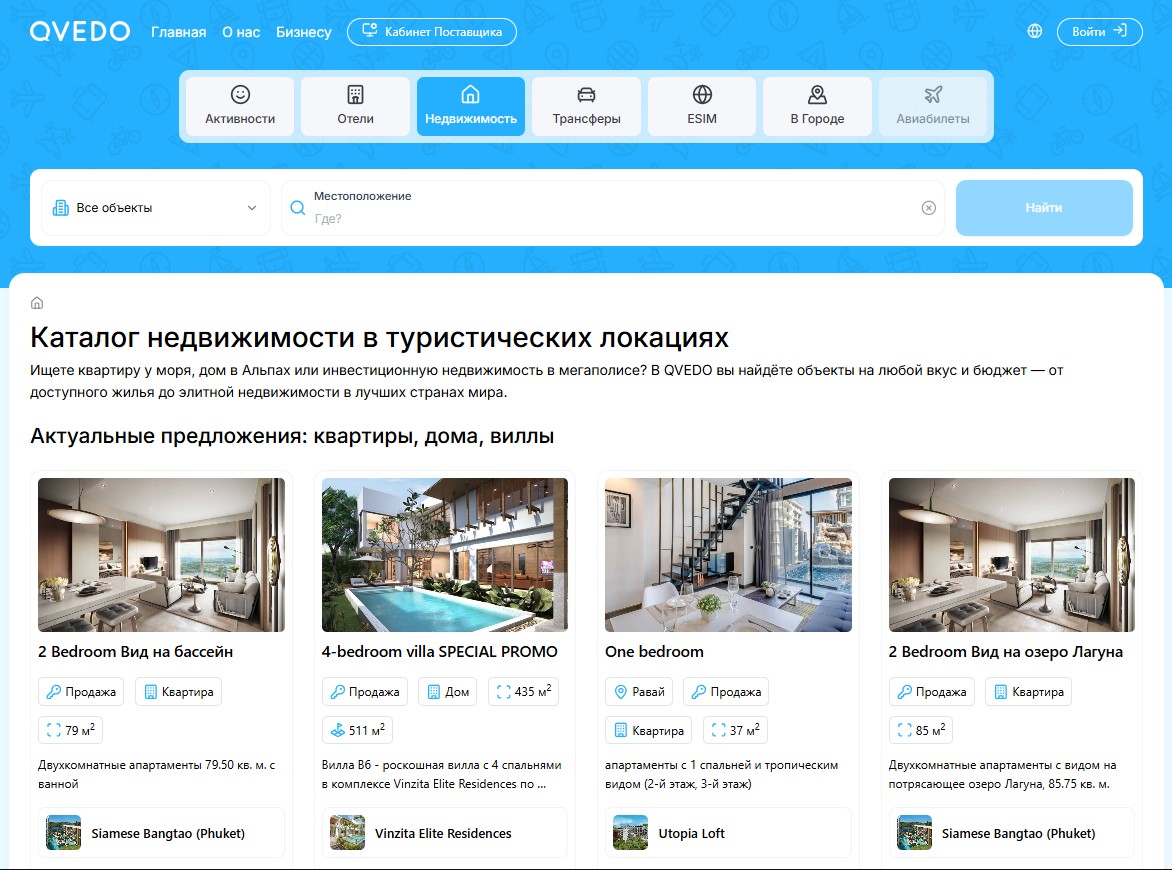Screen dimensions: 1172x870
Task: Select О нас in the top menu
Action: click(x=239, y=31)
